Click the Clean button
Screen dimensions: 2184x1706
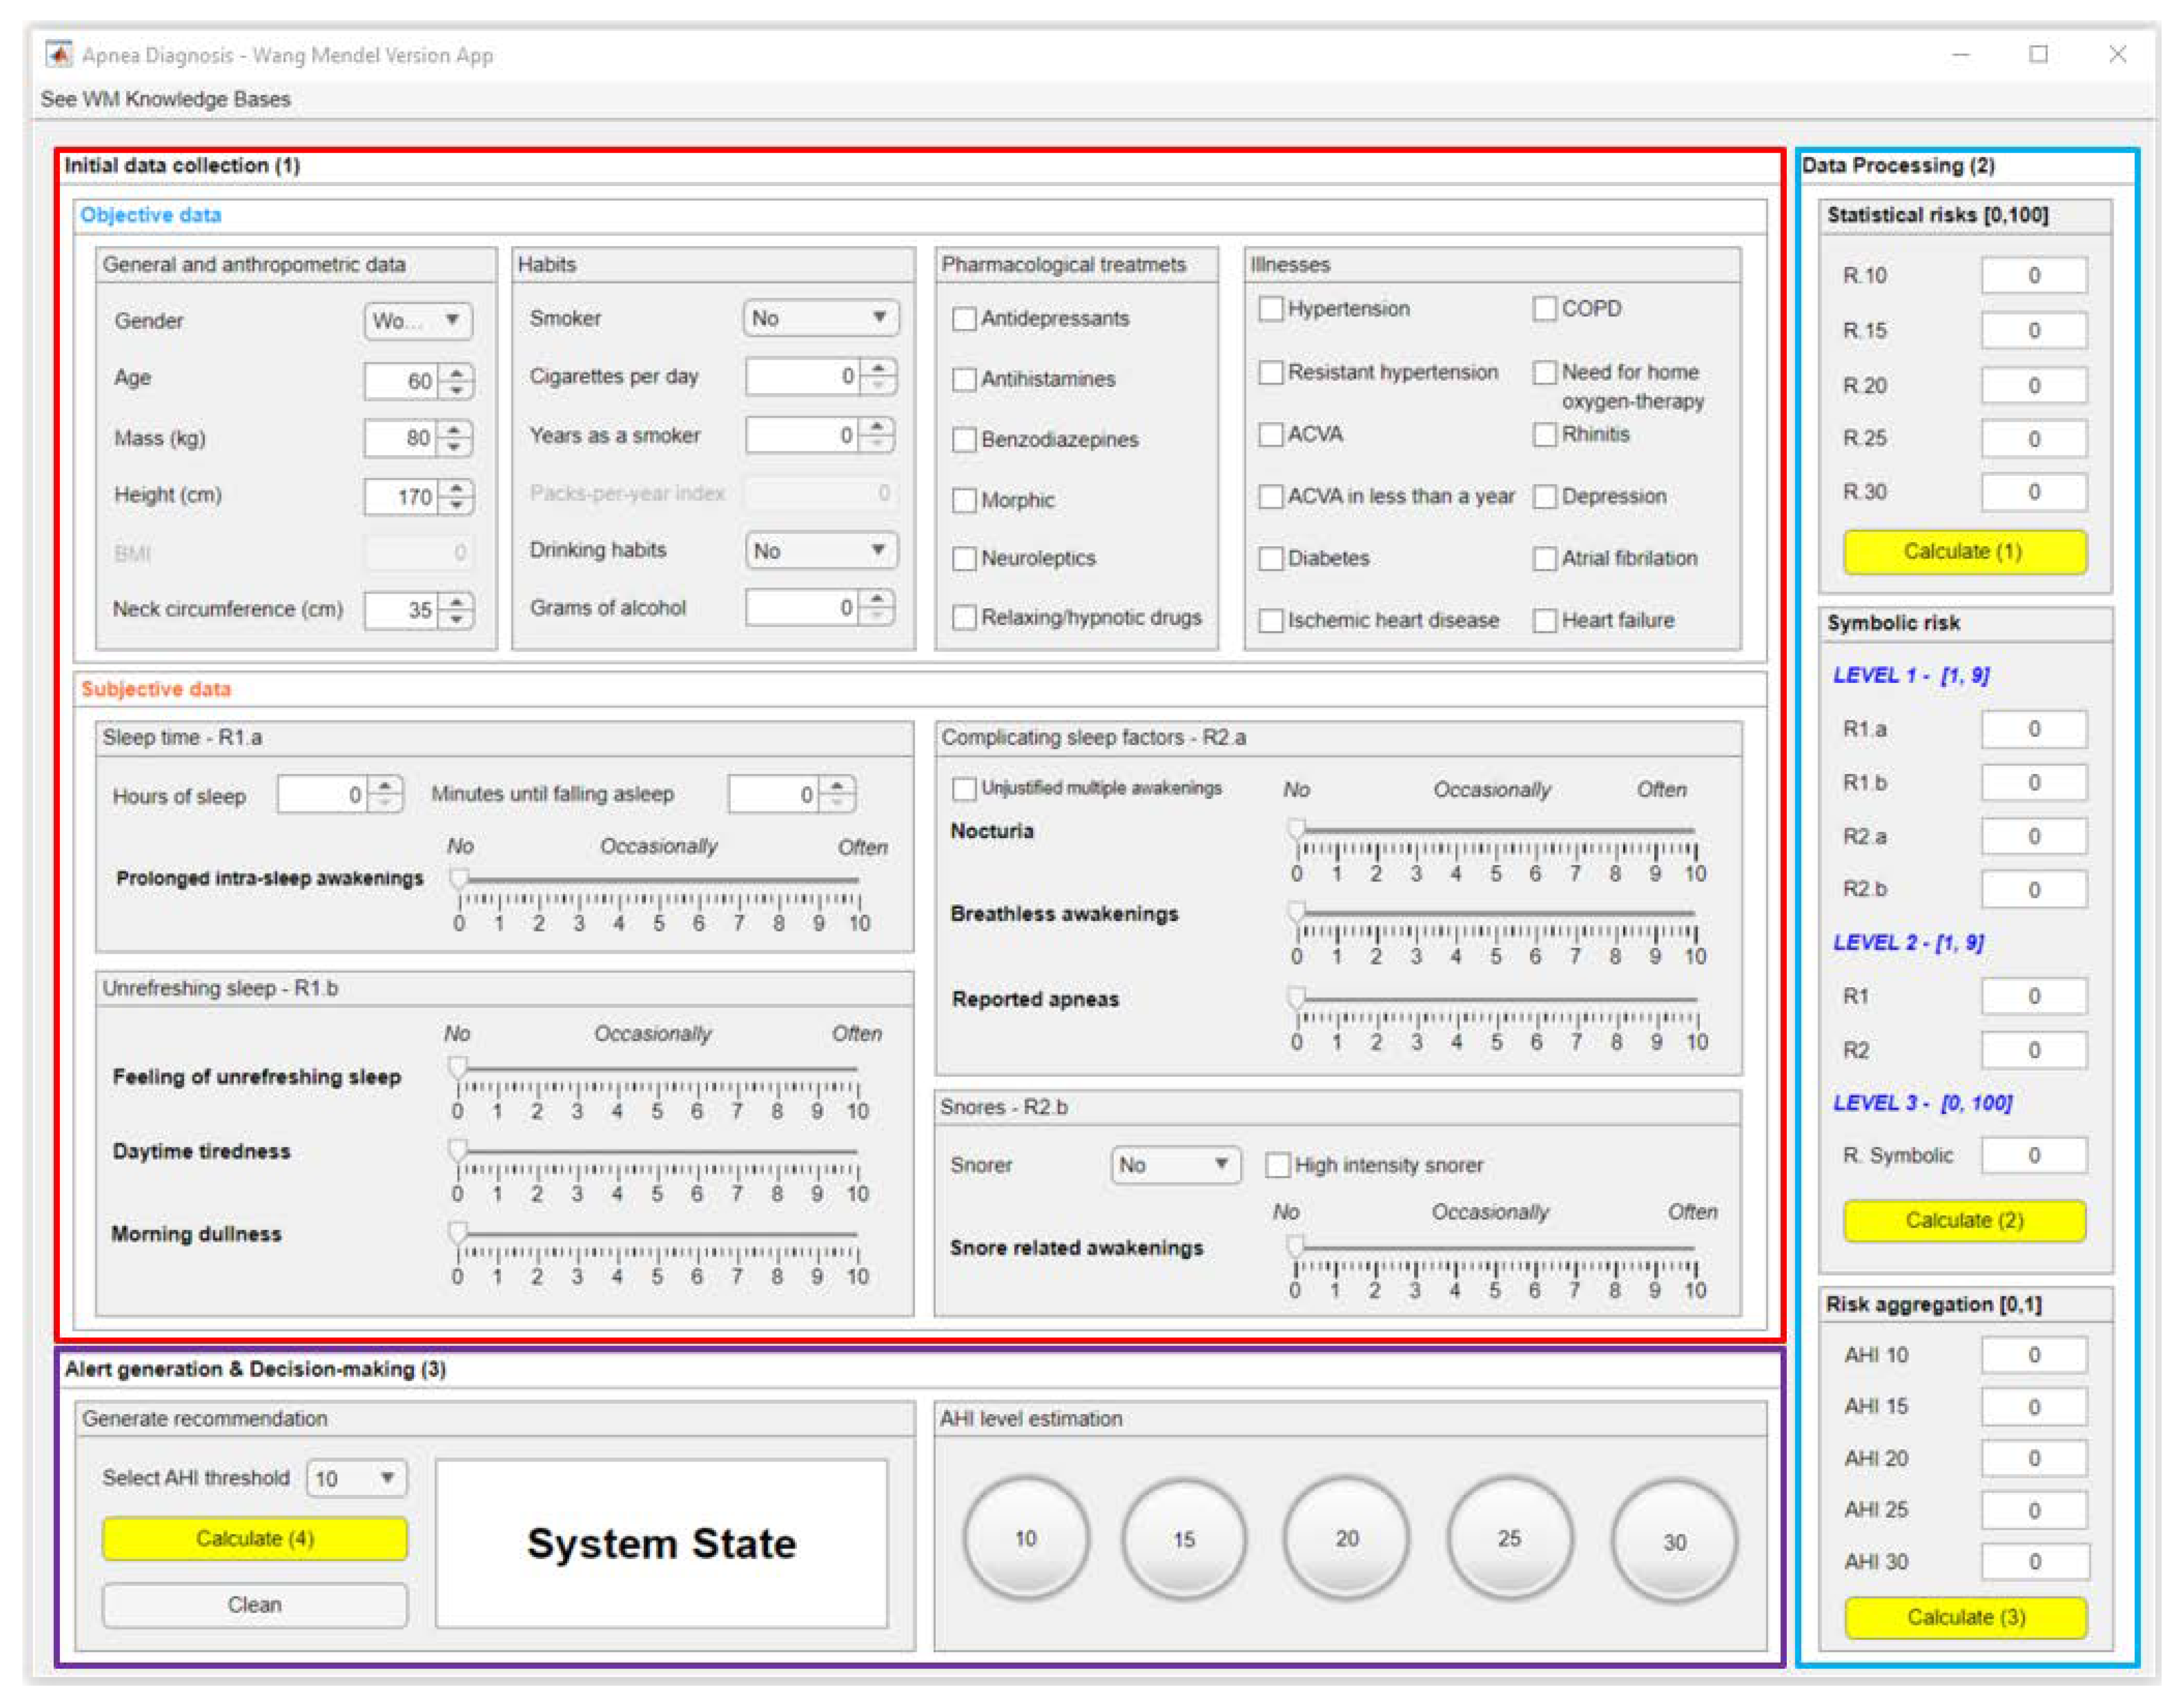pyautogui.click(x=254, y=1604)
